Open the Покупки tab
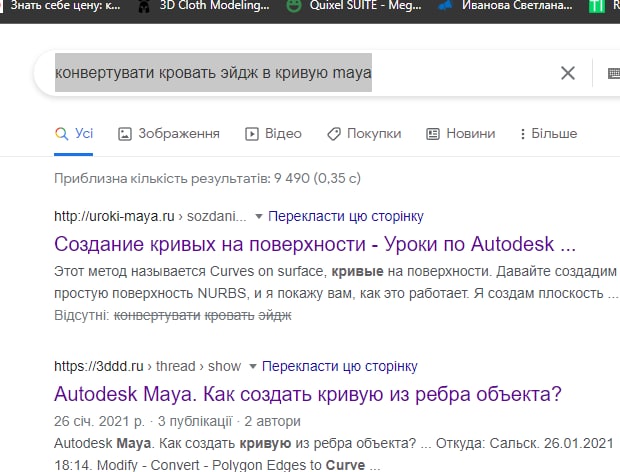Screen dimensions: 620x472 (x=364, y=134)
